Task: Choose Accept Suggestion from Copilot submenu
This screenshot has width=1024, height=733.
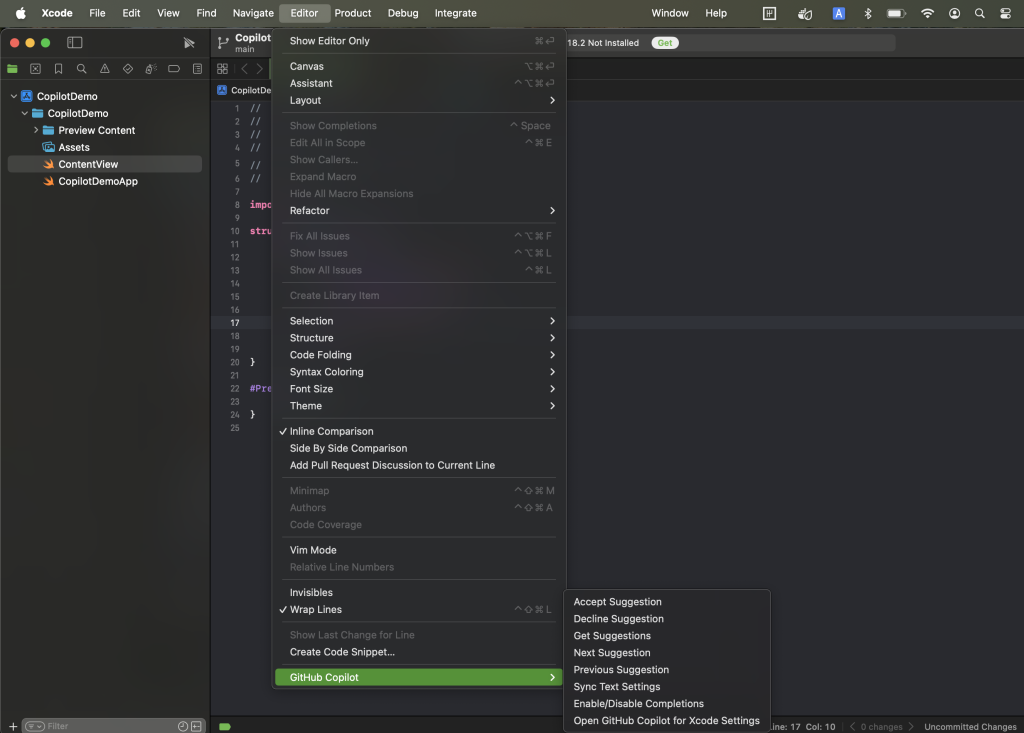Action: pos(617,602)
